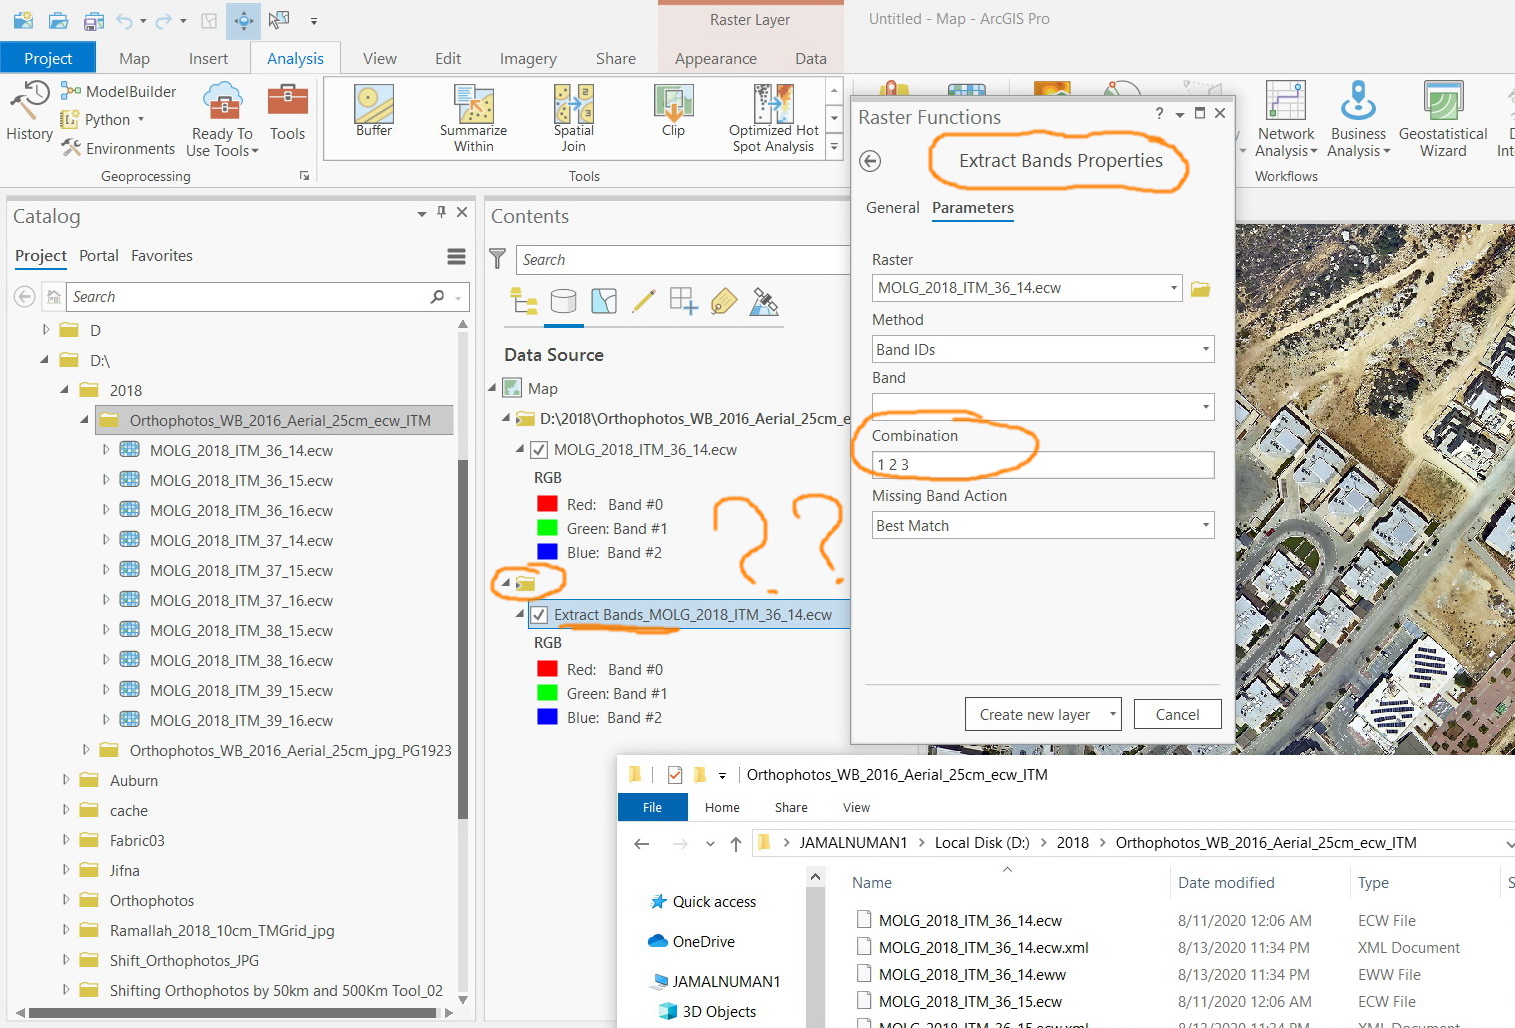
Task: Switch Contents to List By Labeling
Action: [x=724, y=301]
